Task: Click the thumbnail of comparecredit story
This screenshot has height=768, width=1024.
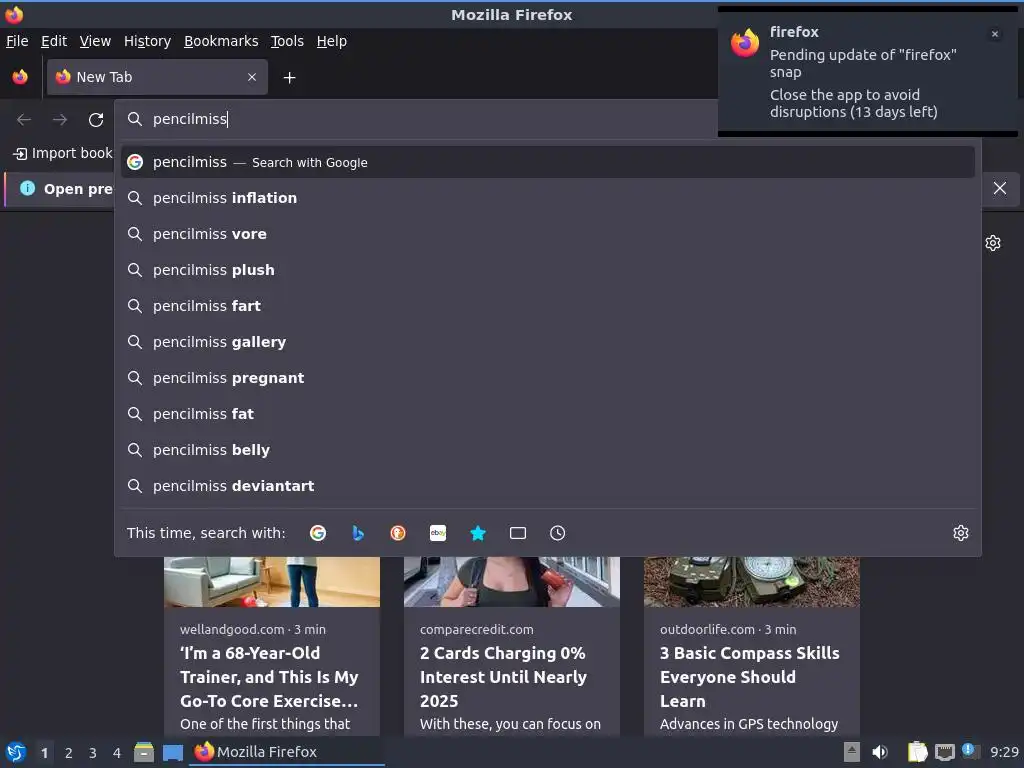Action: click(511, 582)
